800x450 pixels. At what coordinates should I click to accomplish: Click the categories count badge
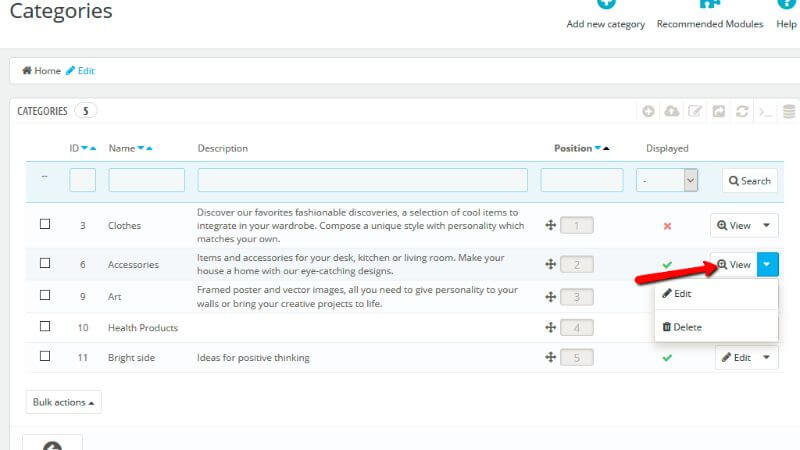click(86, 111)
